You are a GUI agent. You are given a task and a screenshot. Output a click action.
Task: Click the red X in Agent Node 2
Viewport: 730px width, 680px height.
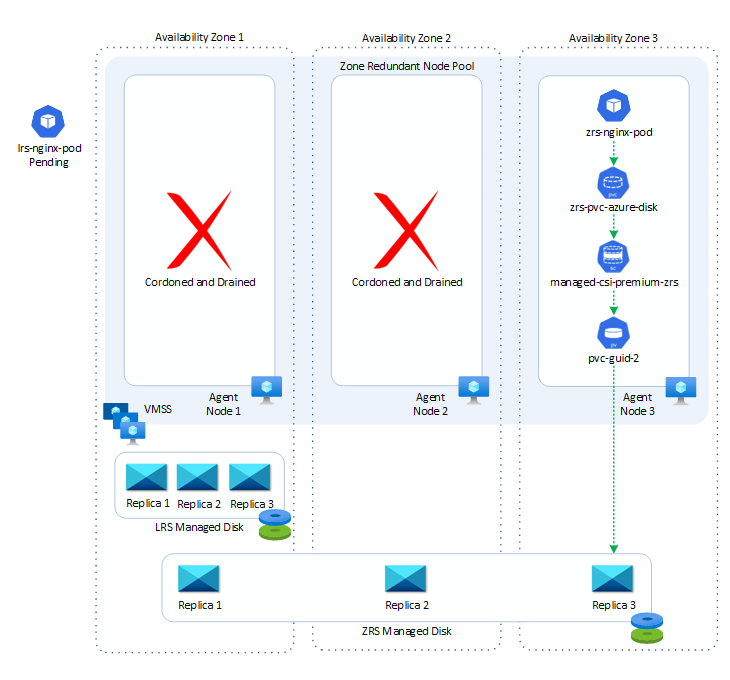[x=406, y=230]
